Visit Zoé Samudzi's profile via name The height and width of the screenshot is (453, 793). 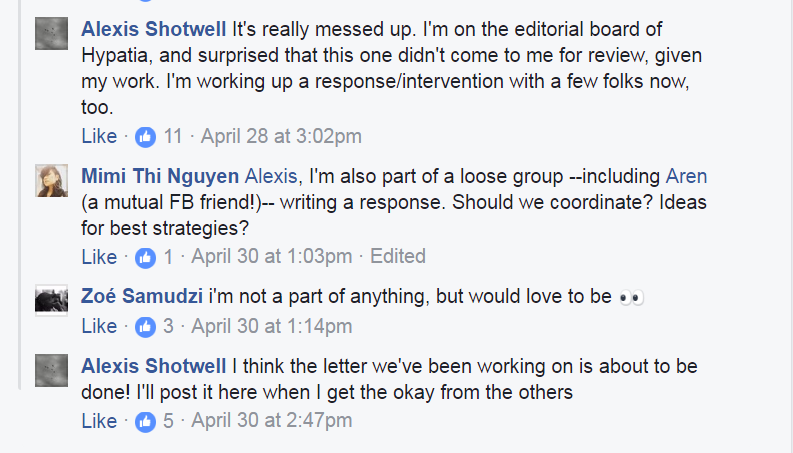[141, 298]
